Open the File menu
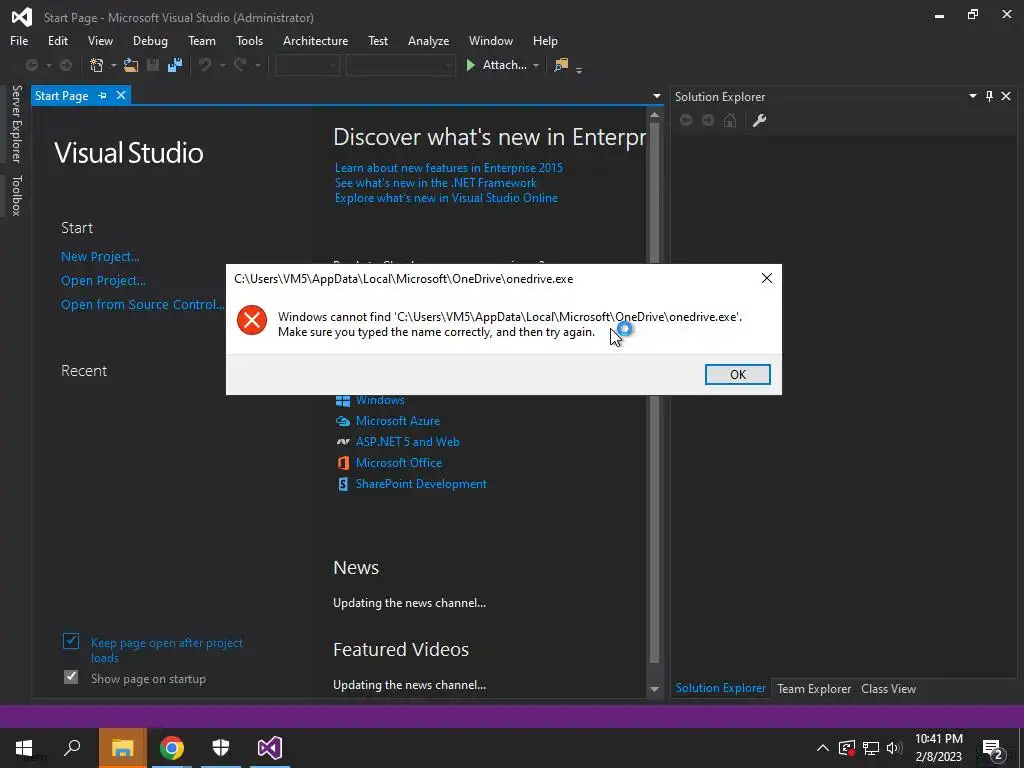The width and height of the screenshot is (1024, 768). pos(19,40)
